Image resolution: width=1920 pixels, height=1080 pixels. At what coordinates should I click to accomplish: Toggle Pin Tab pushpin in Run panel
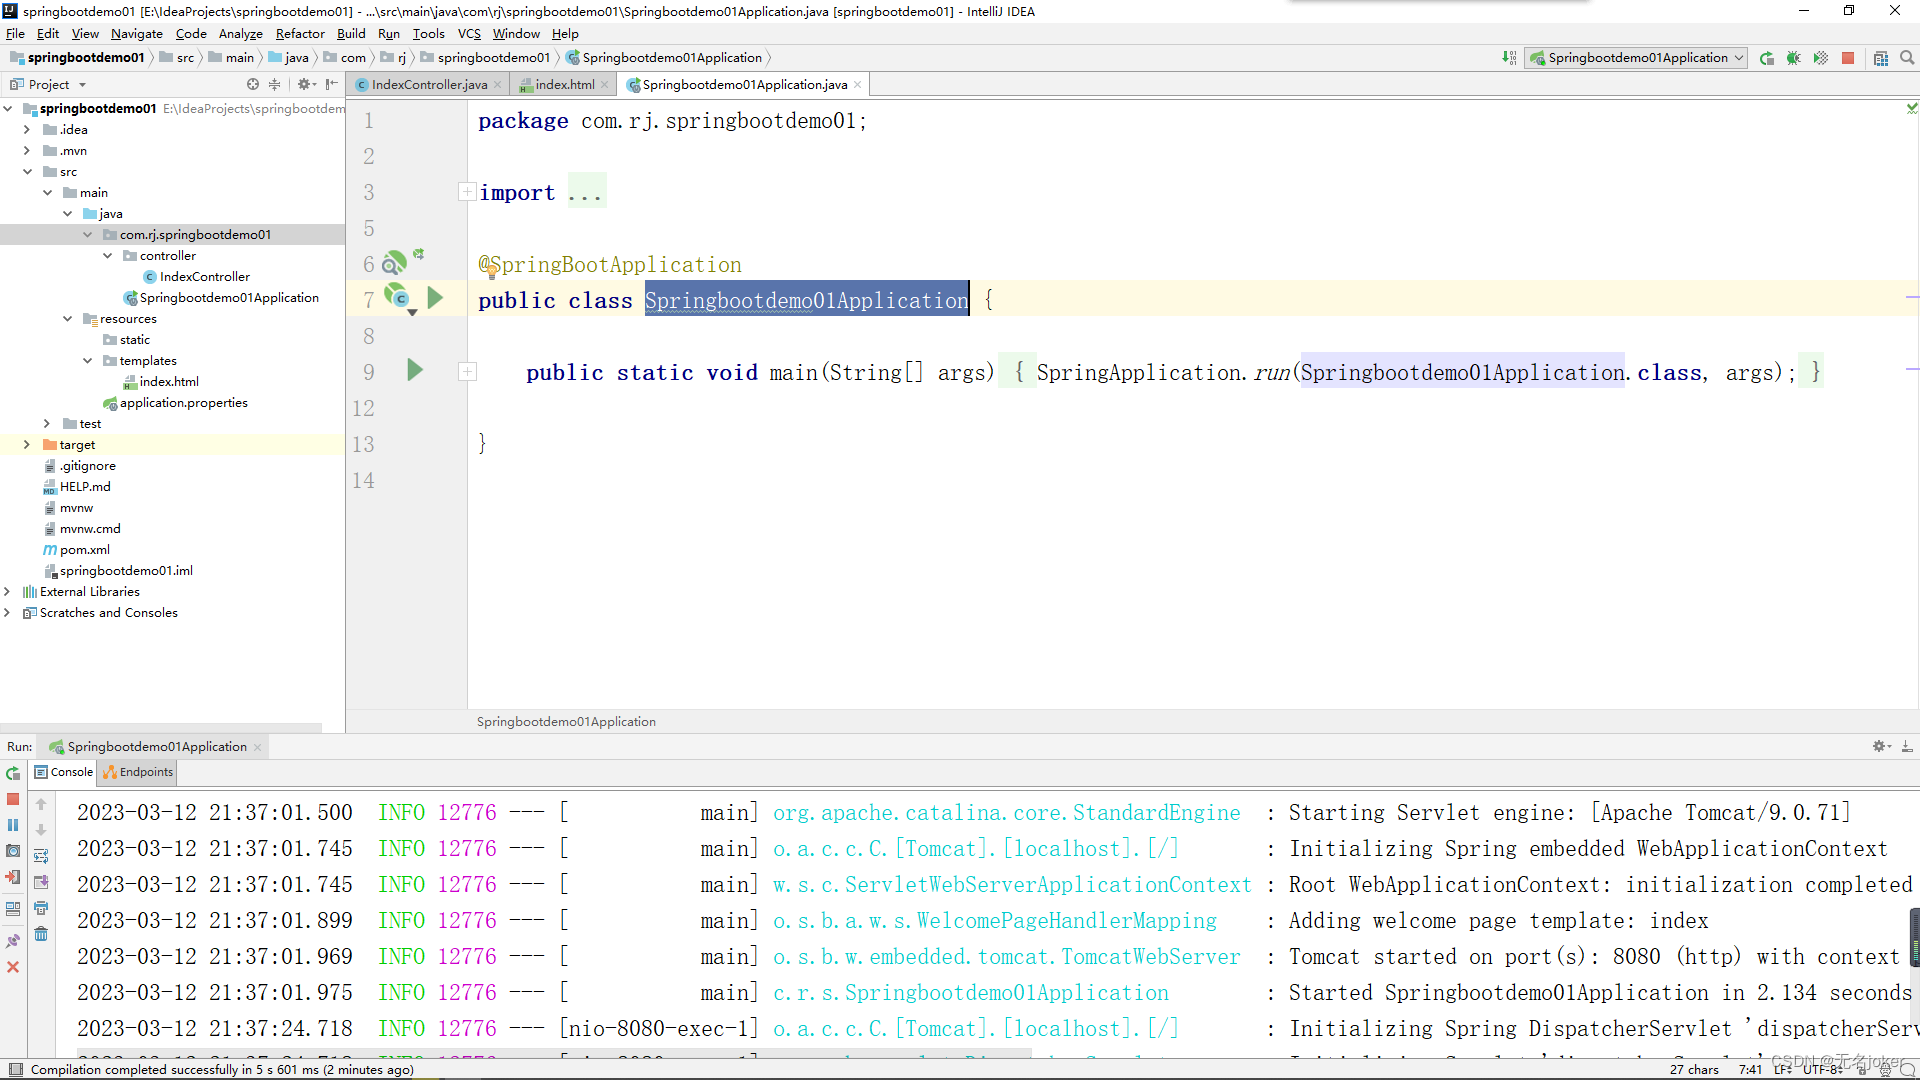(13, 941)
